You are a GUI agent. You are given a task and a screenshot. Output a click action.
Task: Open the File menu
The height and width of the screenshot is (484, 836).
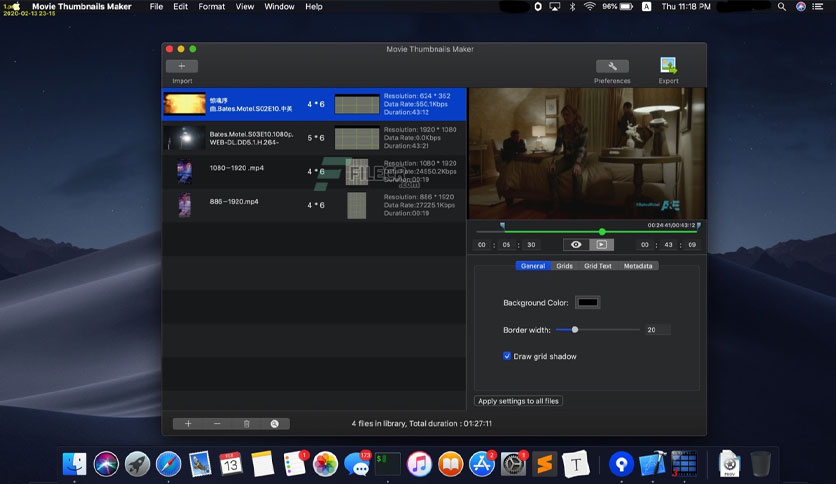tap(156, 6)
